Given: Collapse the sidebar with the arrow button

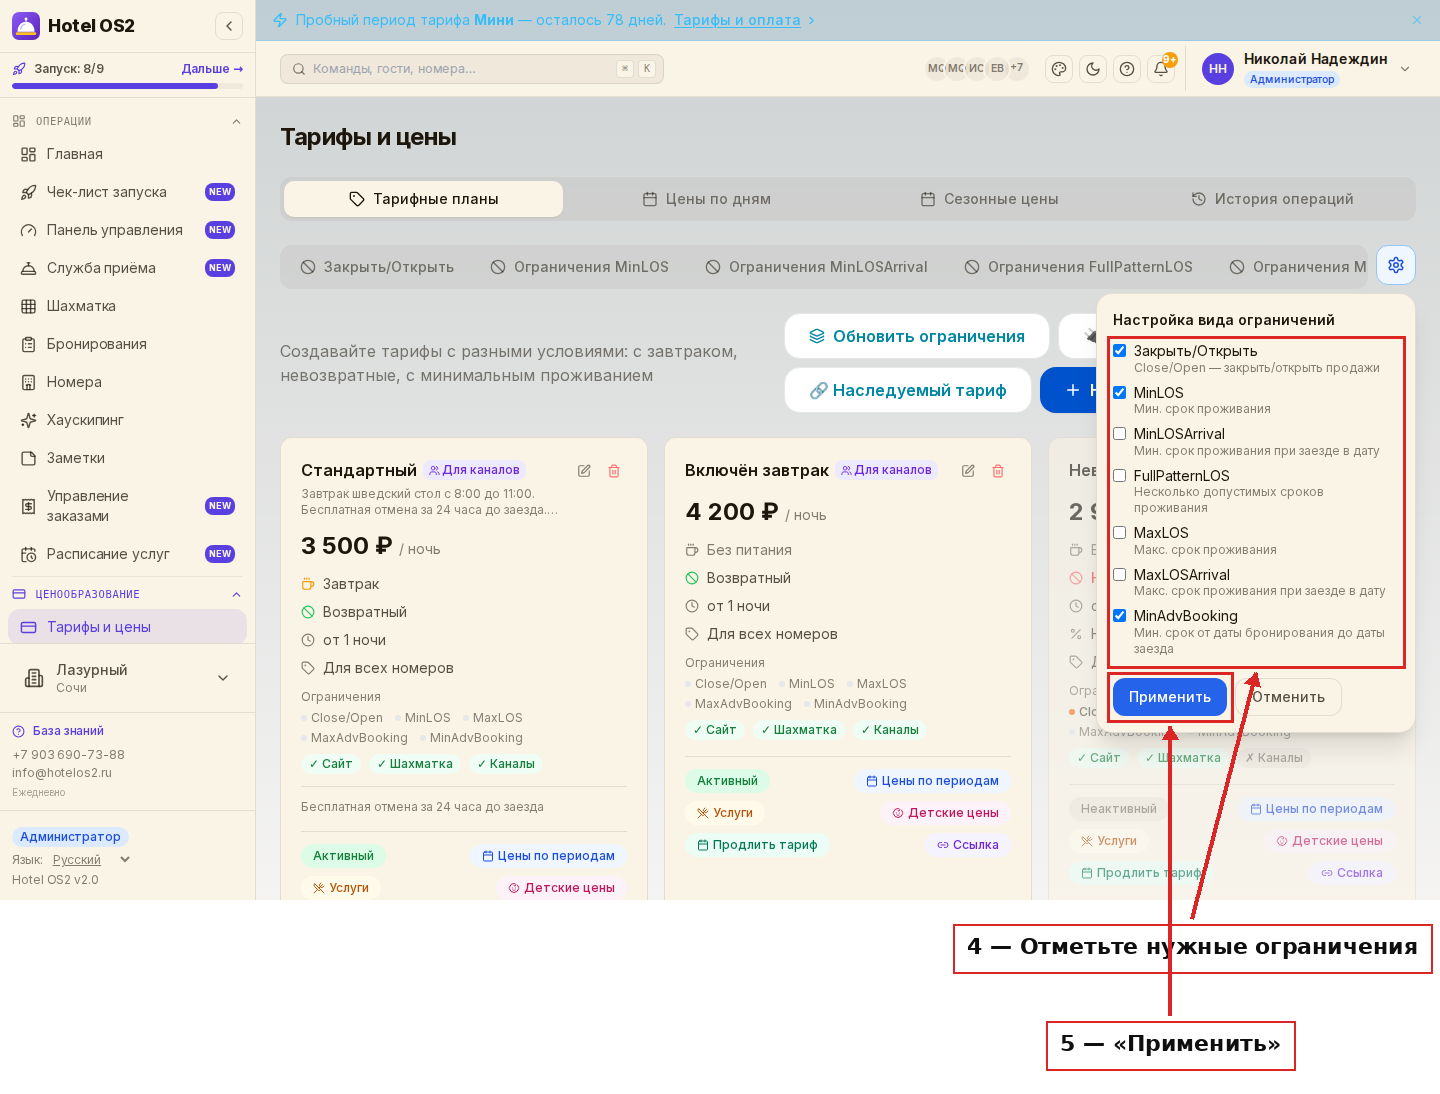Looking at the screenshot, I should click(x=229, y=26).
